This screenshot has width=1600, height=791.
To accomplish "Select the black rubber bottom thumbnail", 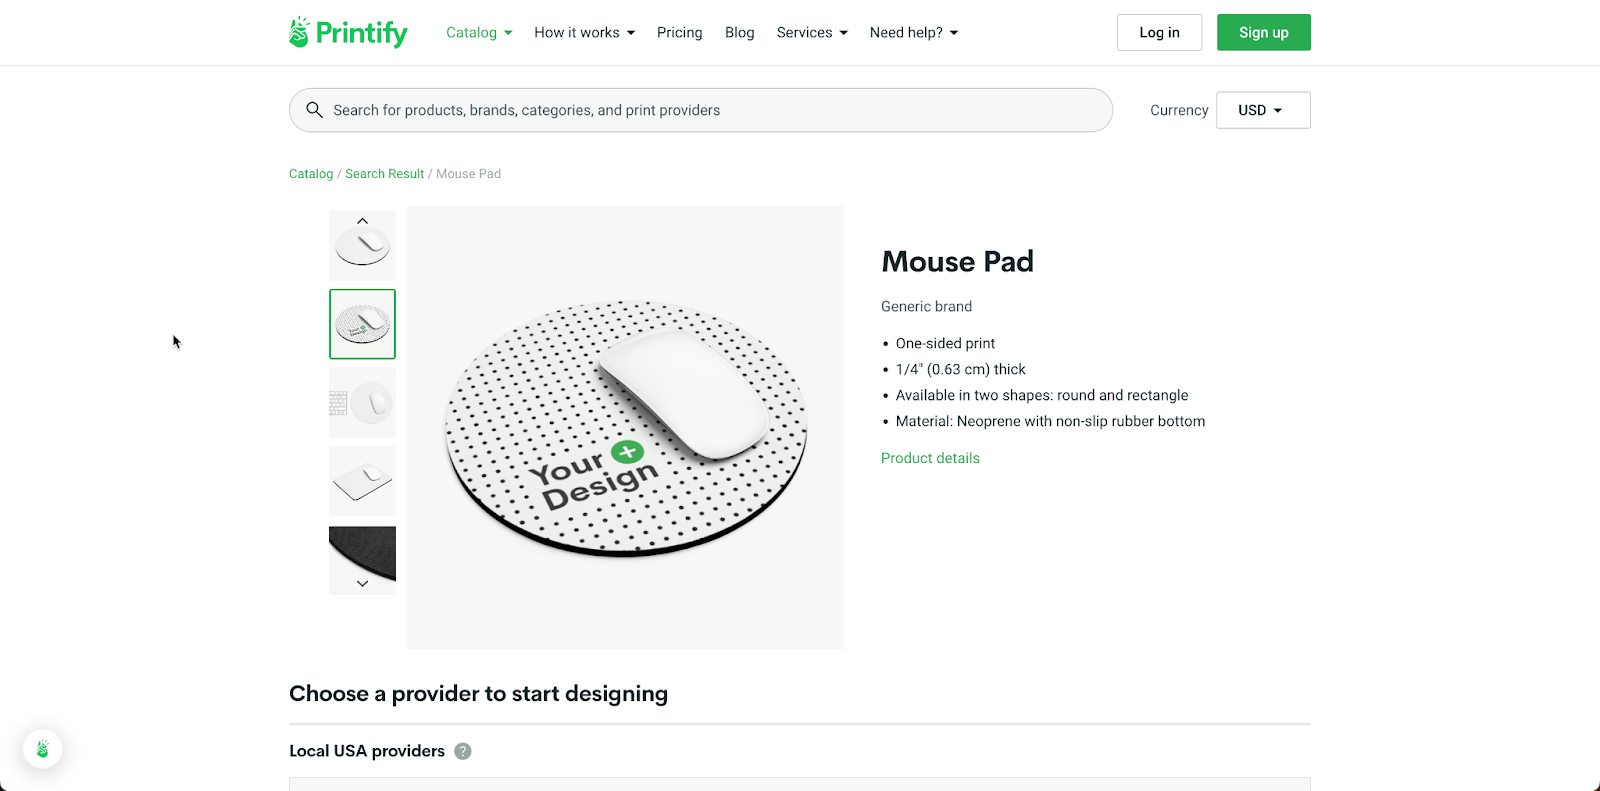I will tap(362, 560).
